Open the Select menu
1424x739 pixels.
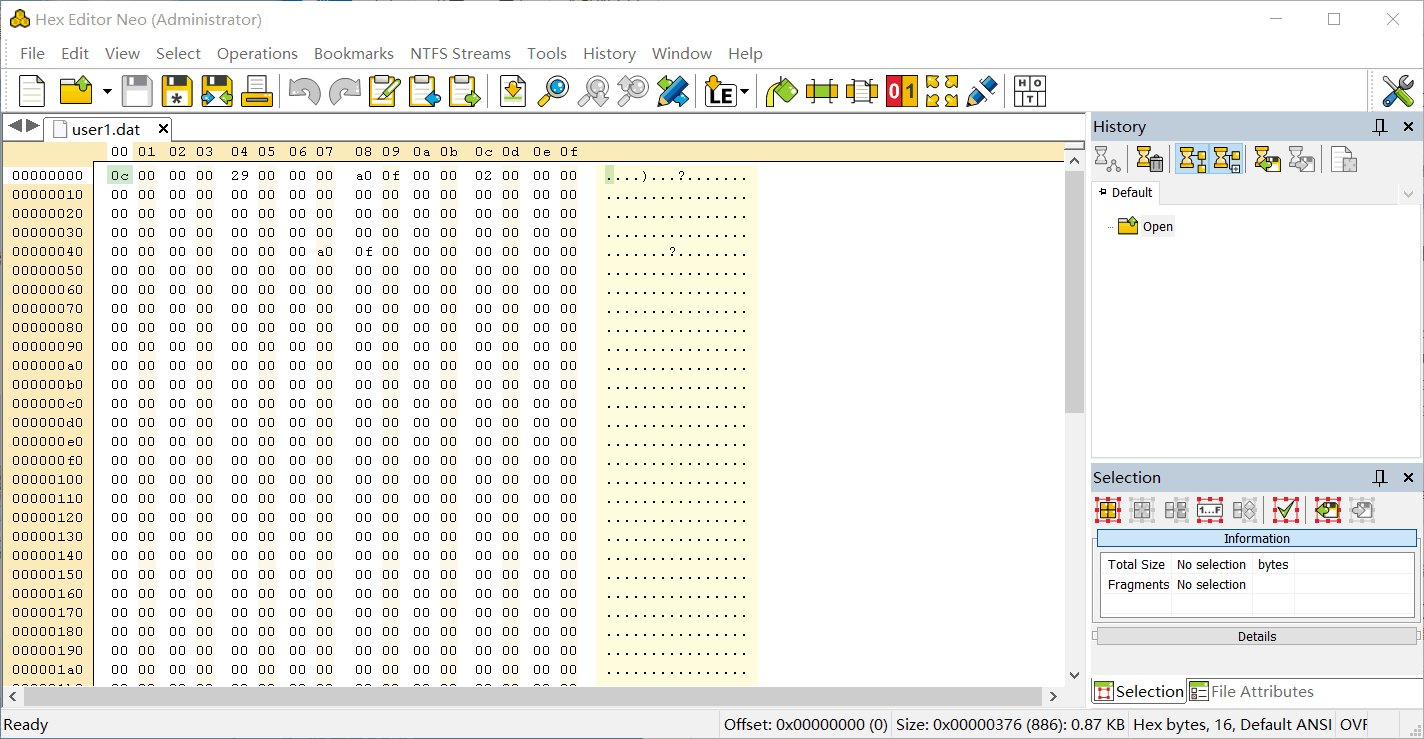tap(178, 53)
